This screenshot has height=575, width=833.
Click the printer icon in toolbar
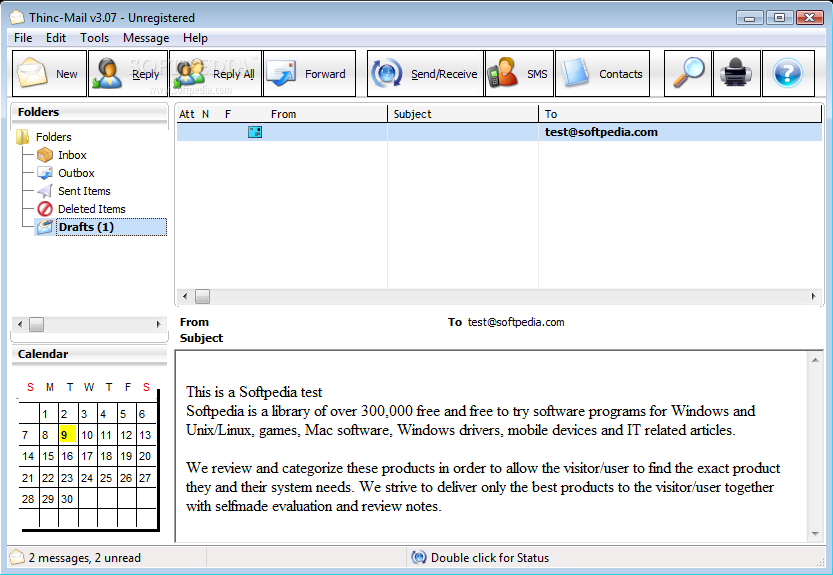(736, 73)
